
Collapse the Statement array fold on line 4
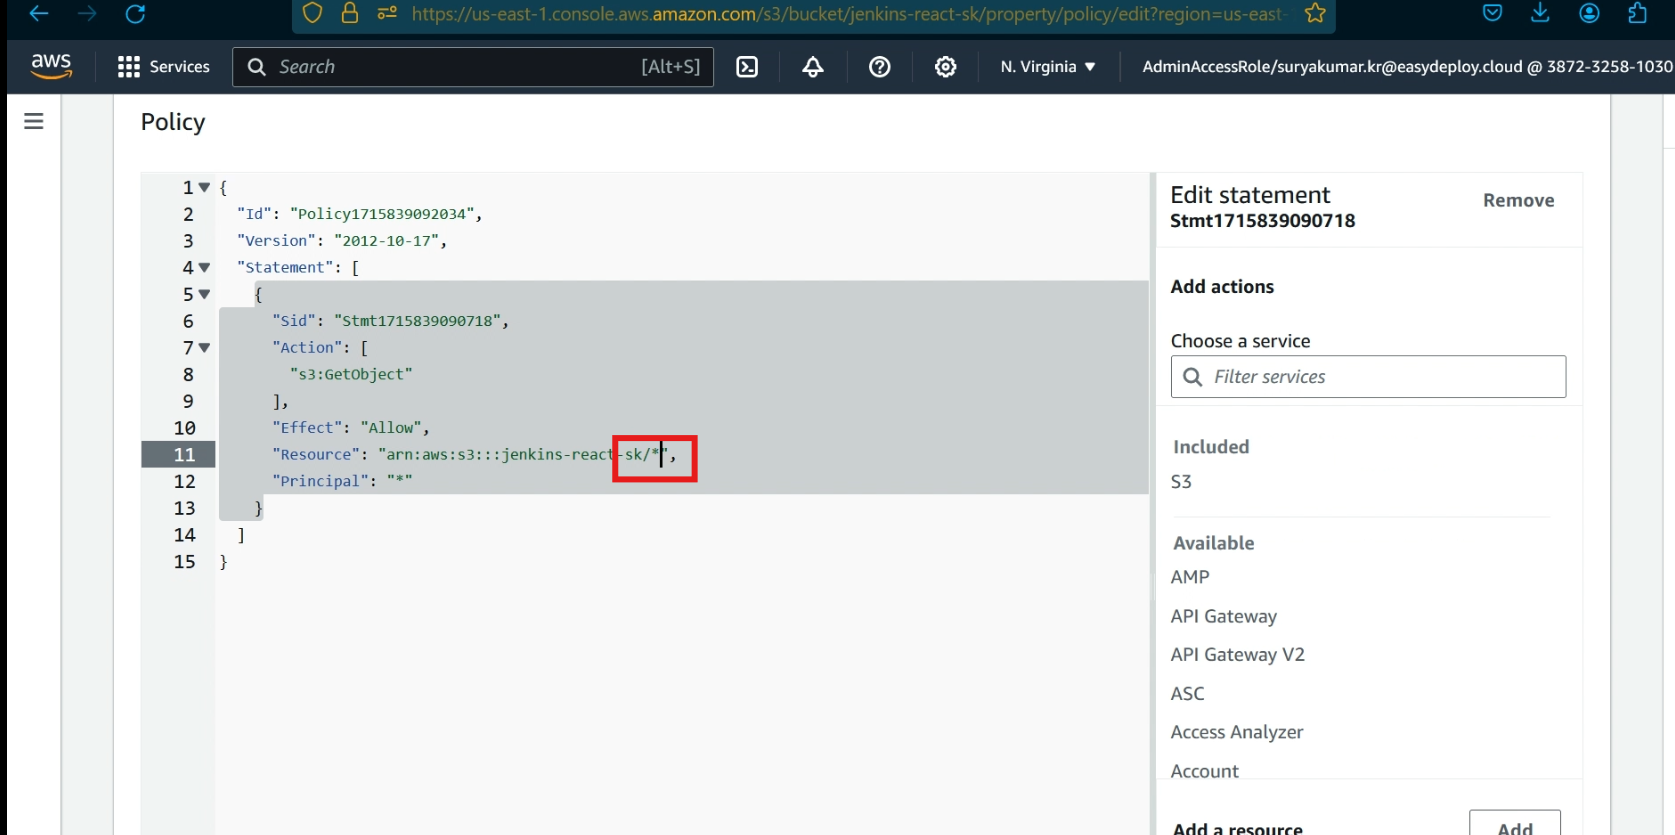pos(204,268)
